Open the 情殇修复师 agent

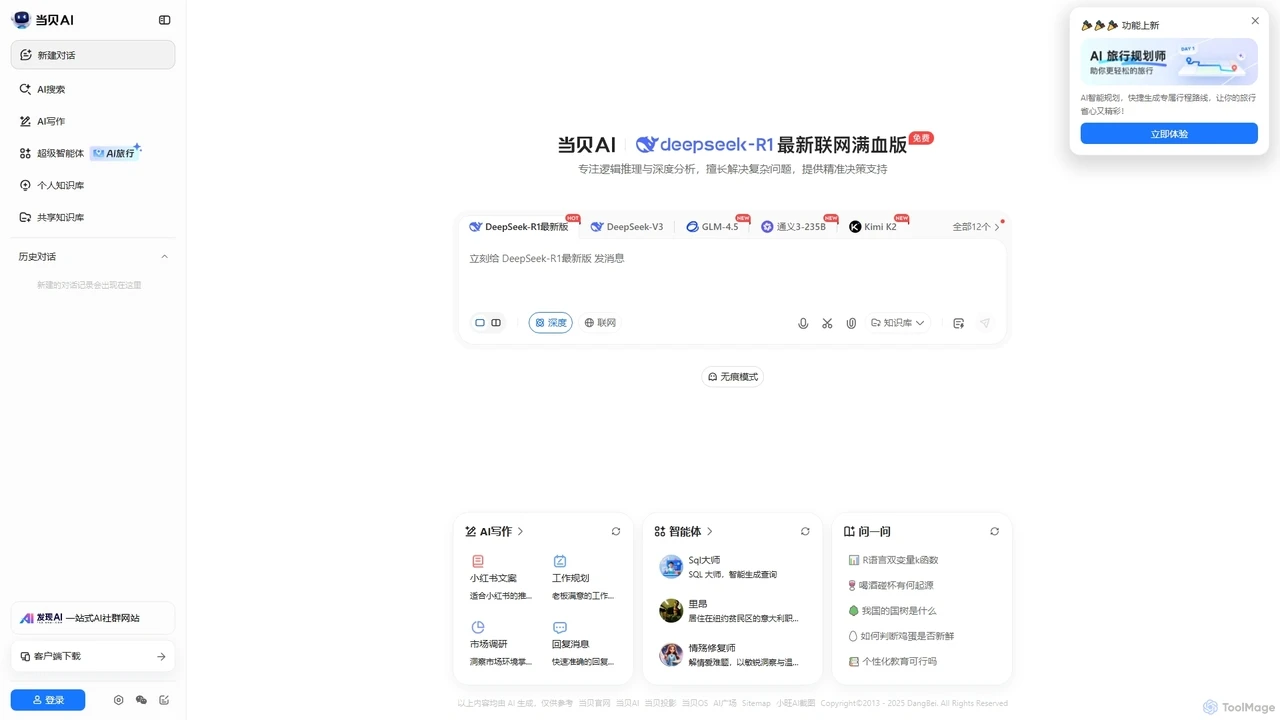730,654
